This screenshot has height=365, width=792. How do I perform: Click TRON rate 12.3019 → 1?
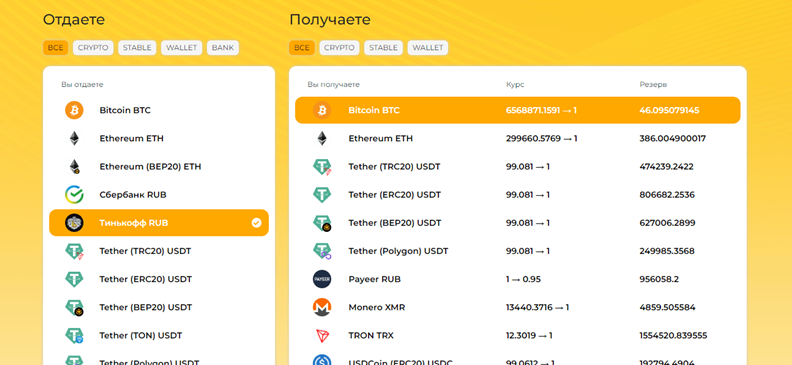(529, 336)
